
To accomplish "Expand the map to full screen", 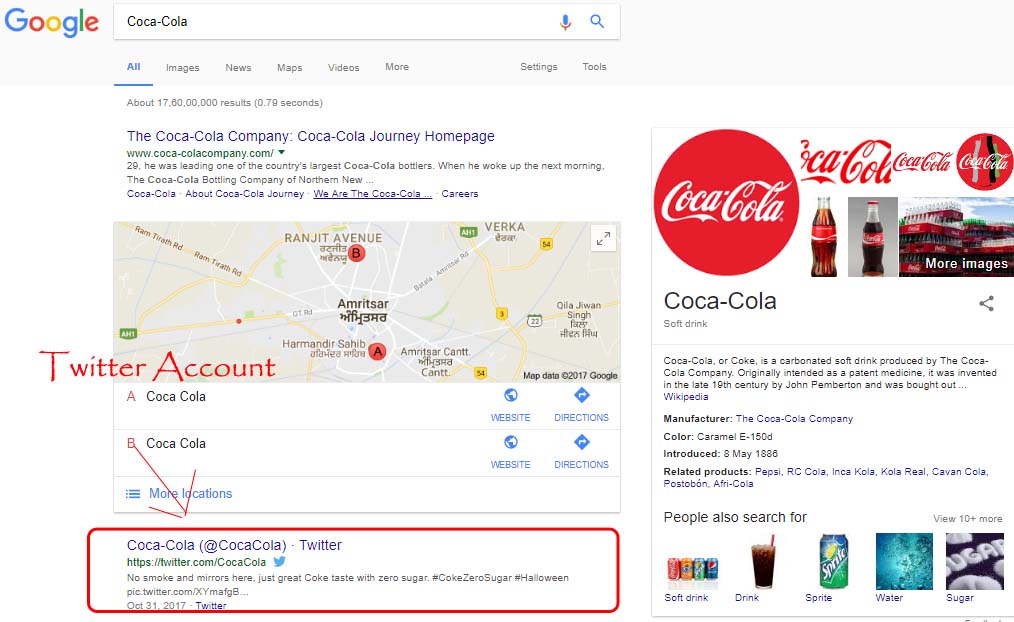I will [x=603, y=239].
